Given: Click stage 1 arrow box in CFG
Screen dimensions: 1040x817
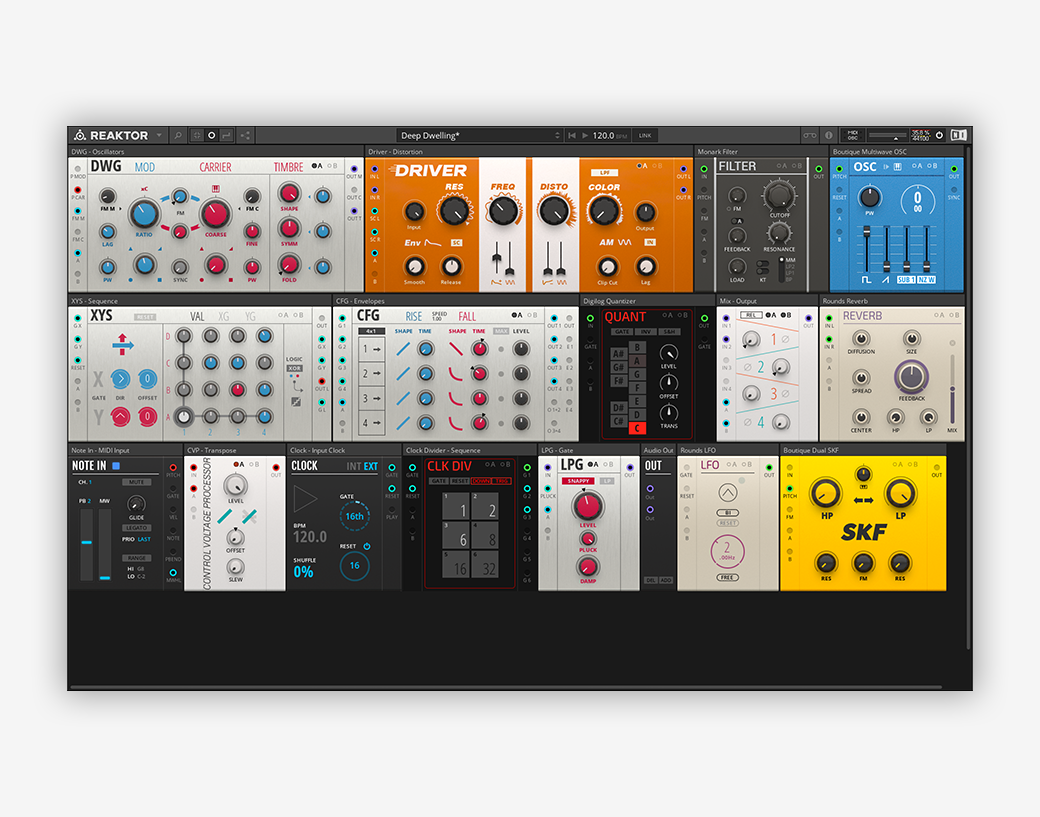Looking at the screenshot, I should (x=371, y=349).
